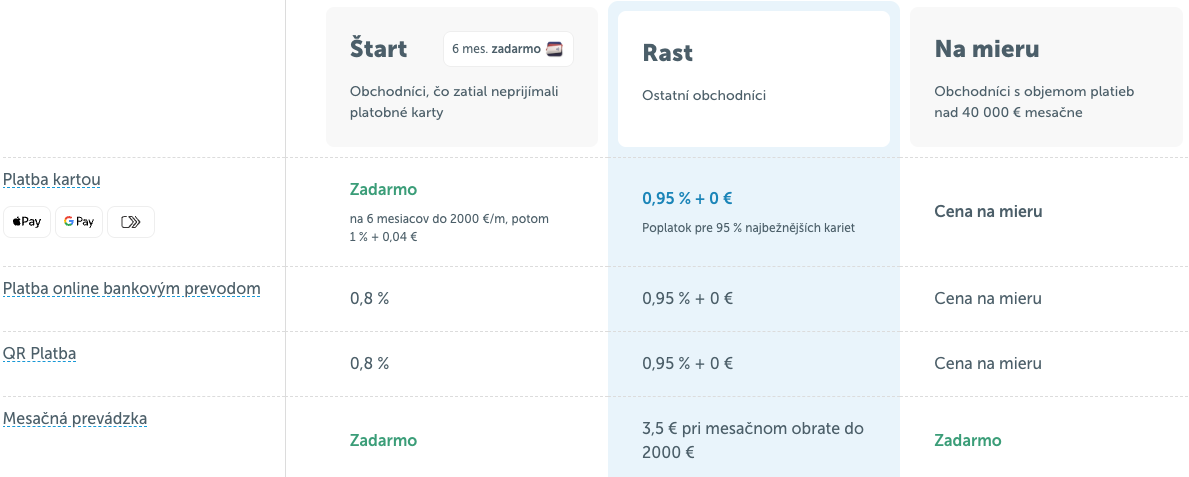The width and height of the screenshot is (1189, 477).
Task: Select the Rast plan heading
Action: point(668,53)
